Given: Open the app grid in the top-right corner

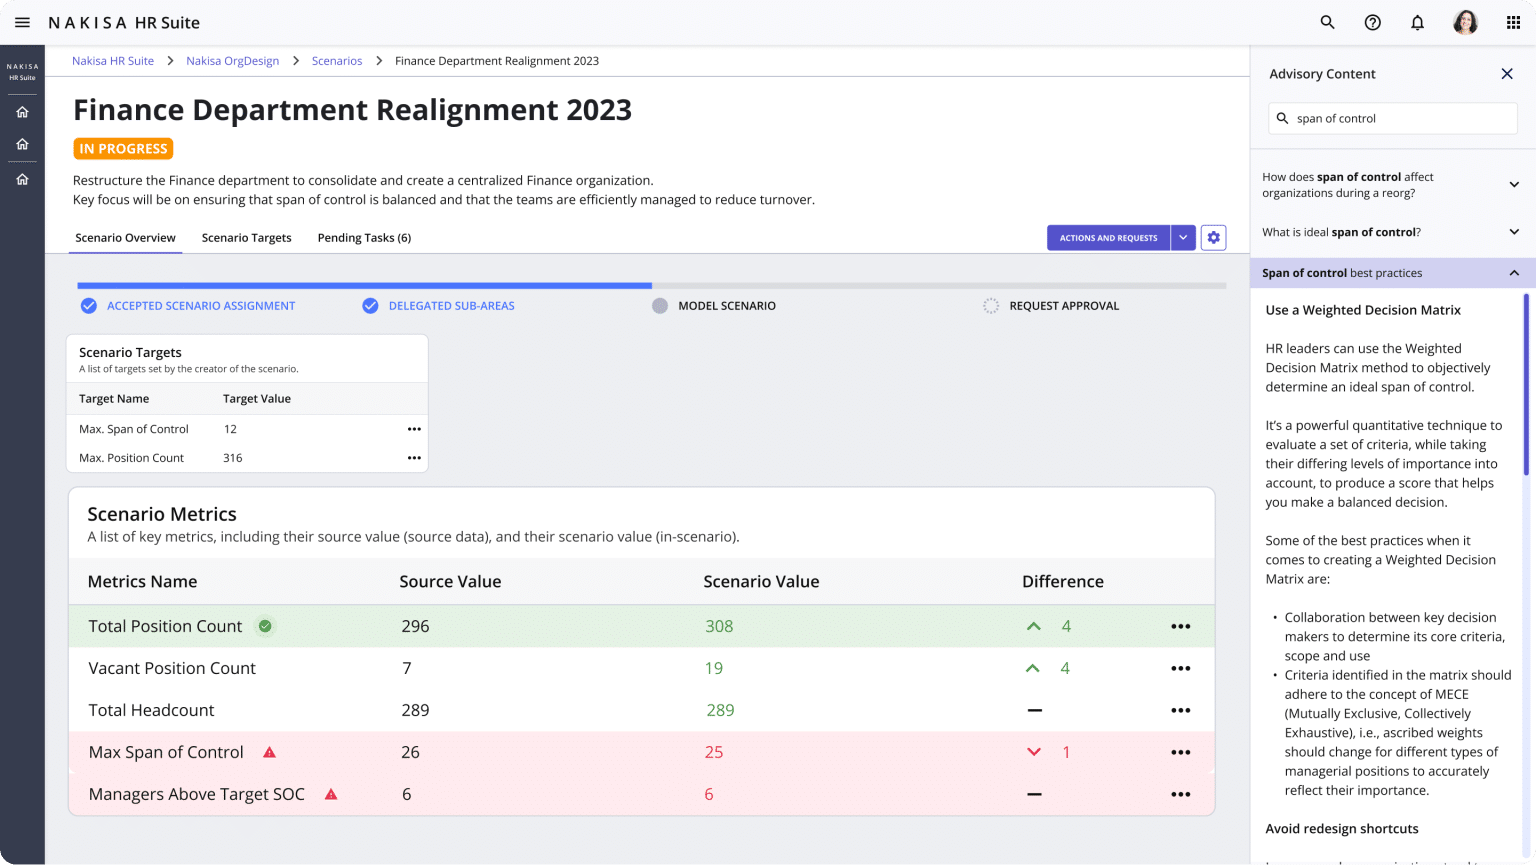Looking at the screenshot, I should [1513, 21].
